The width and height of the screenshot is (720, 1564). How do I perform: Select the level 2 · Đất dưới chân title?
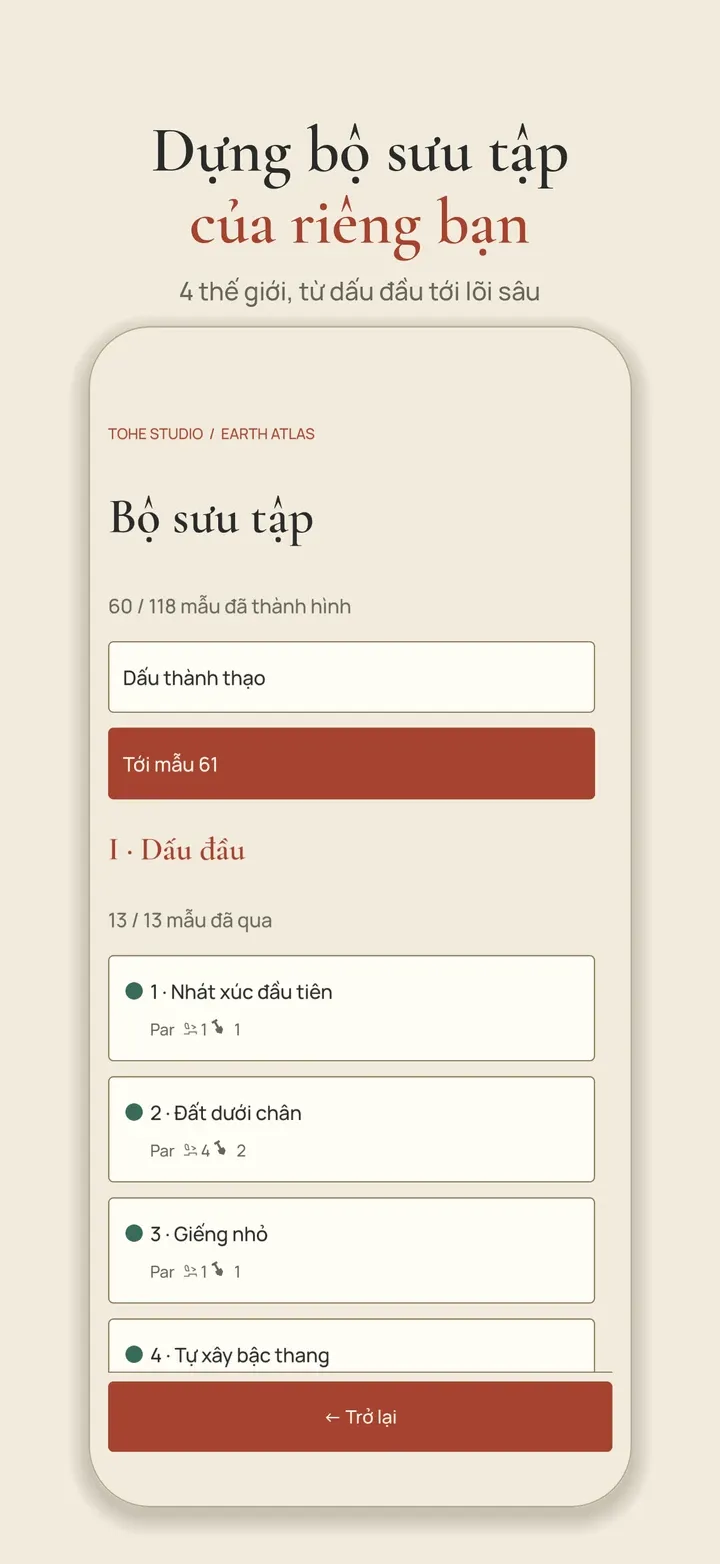[226, 1113]
